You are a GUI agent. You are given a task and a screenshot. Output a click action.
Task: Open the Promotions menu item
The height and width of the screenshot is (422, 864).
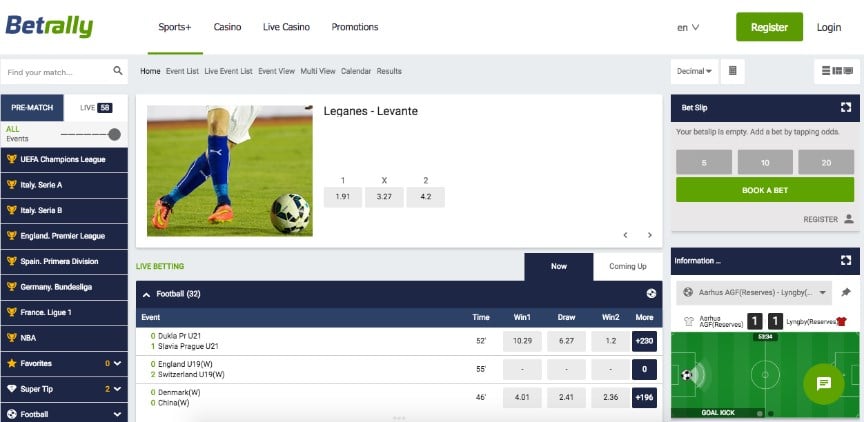pyautogui.click(x=355, y=27)
